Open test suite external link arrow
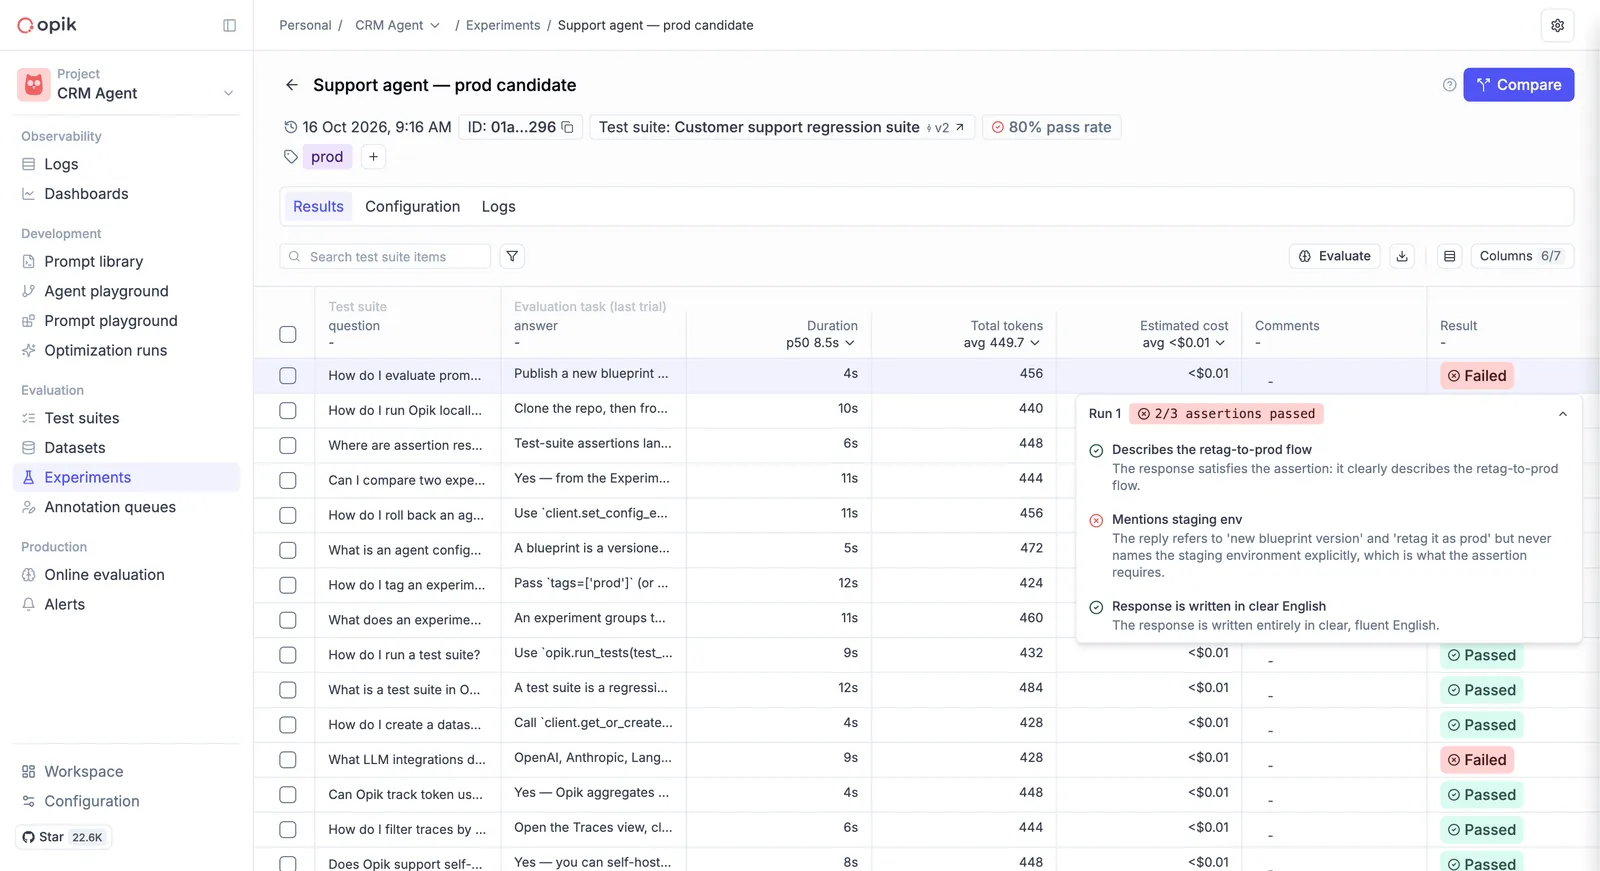The height and width of the screenshot is (871, 1600). (x=960, y=127)
